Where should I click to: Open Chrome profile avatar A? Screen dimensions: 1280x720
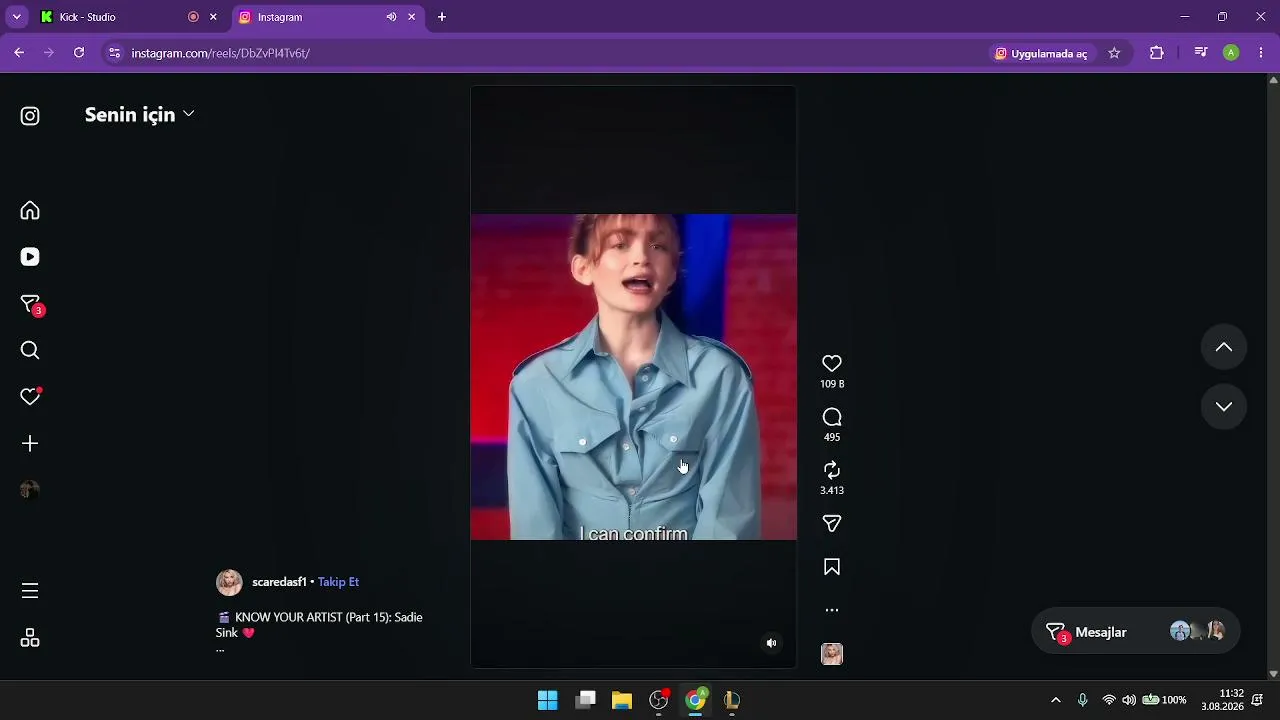(1231, 53)
